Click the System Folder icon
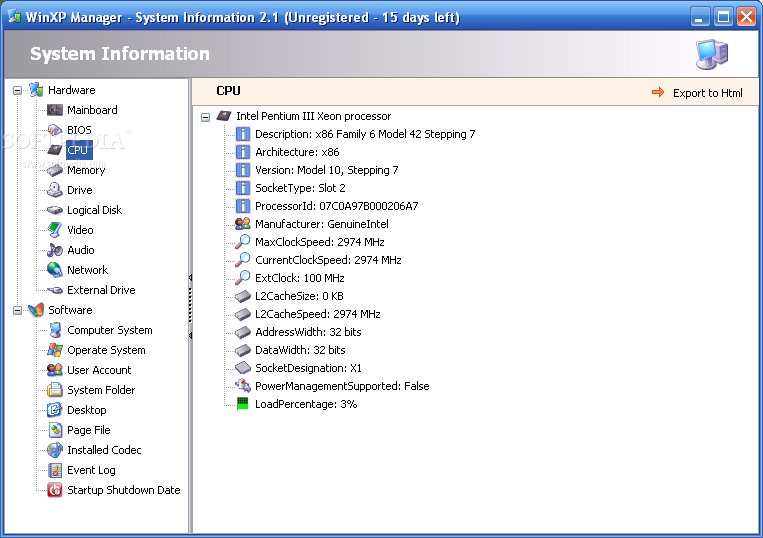This screenshot has height=538, width=763. tap(54, 390)
